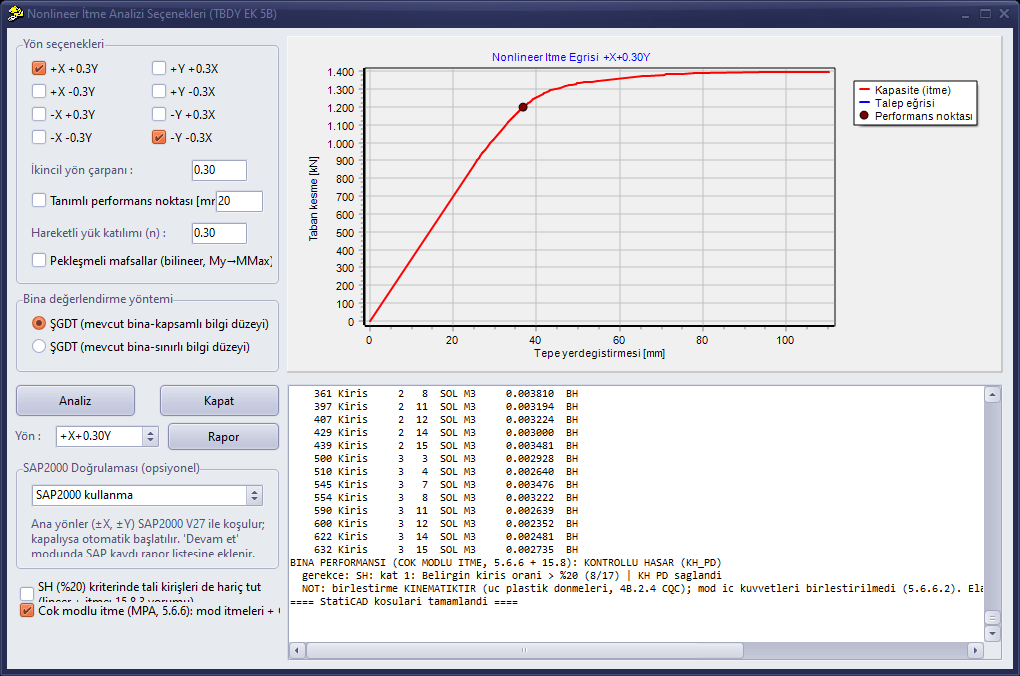The height and width of the screenshot is (676, 1020).
Task: Click the output log scroll down arrow
Action: tap(992, 632)
